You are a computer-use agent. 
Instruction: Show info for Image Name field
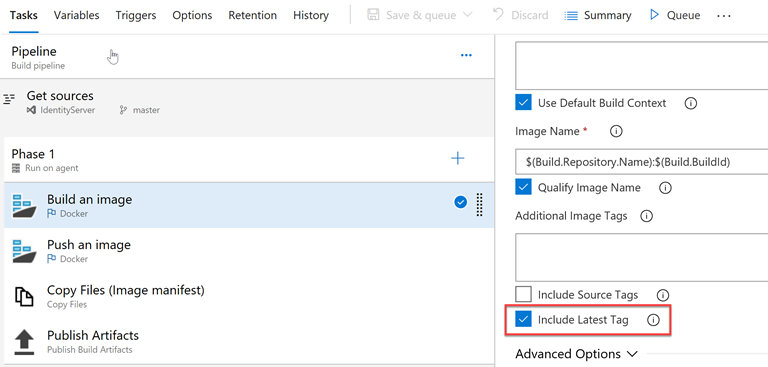tap(616, 131)
